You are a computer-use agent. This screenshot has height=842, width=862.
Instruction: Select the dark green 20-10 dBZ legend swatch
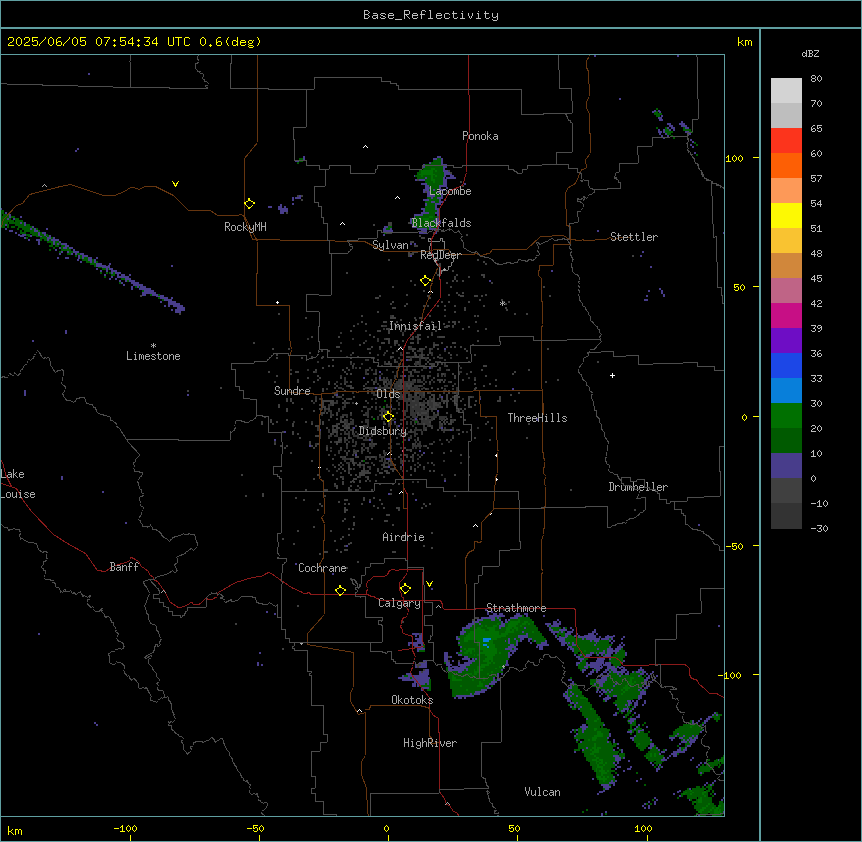tap(786, 441)
